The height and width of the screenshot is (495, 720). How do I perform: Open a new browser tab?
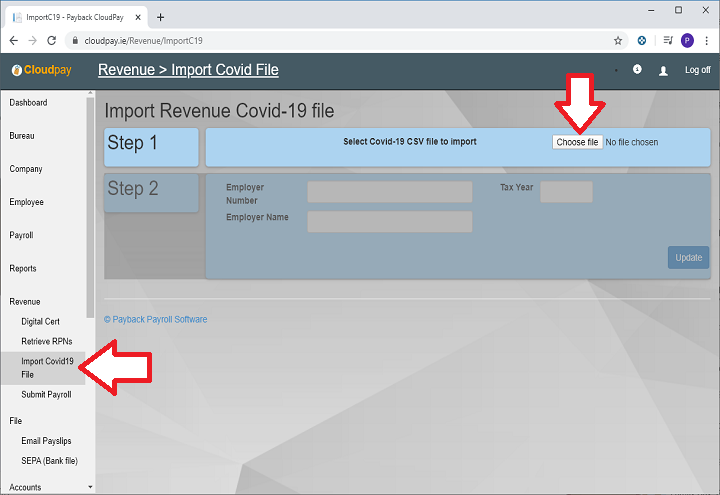tap(161, 17)
